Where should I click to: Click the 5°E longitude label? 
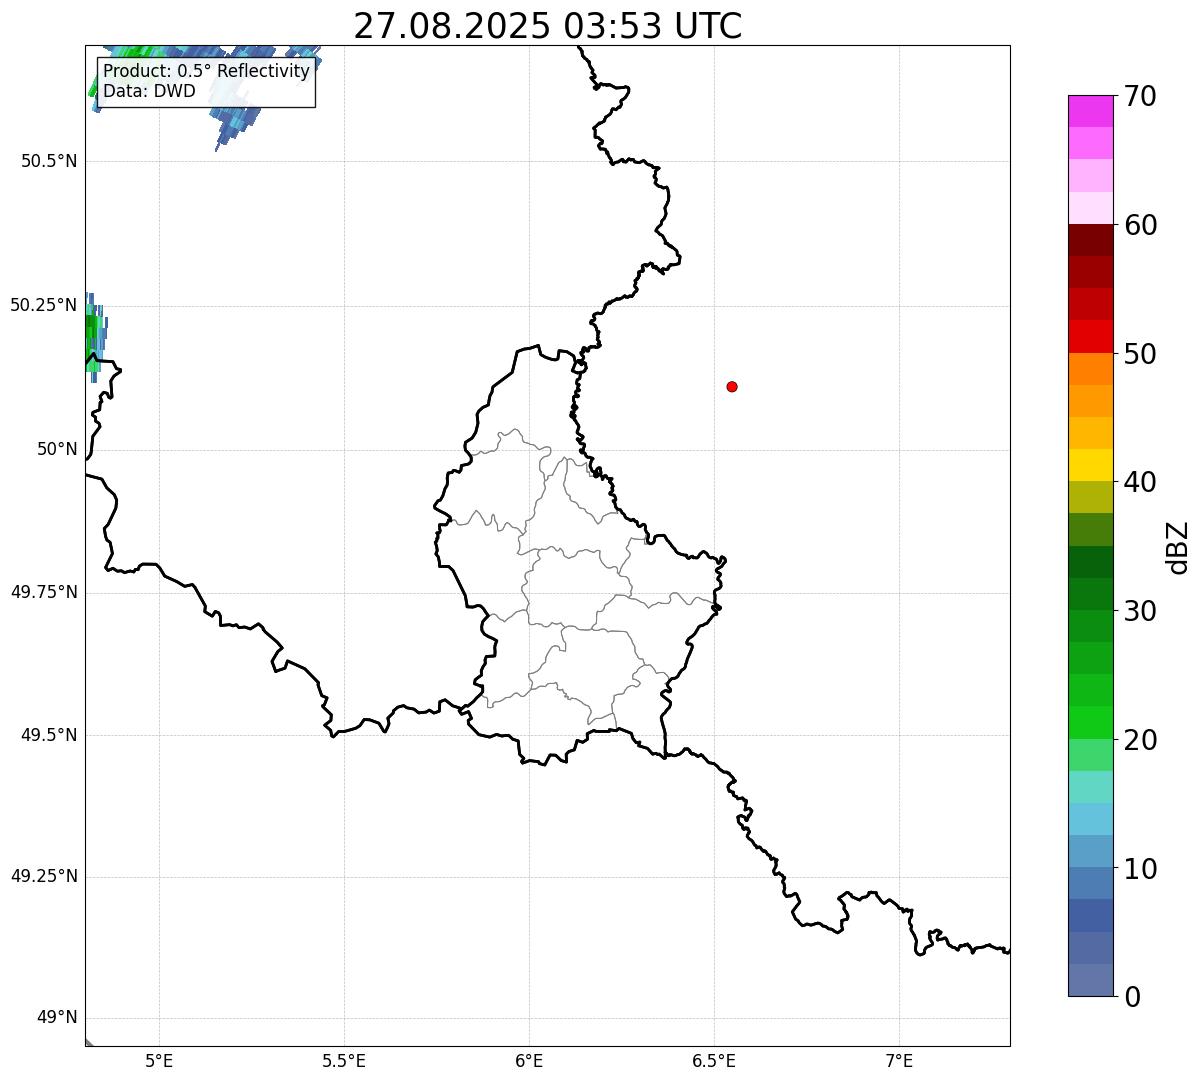point(159,1061)
